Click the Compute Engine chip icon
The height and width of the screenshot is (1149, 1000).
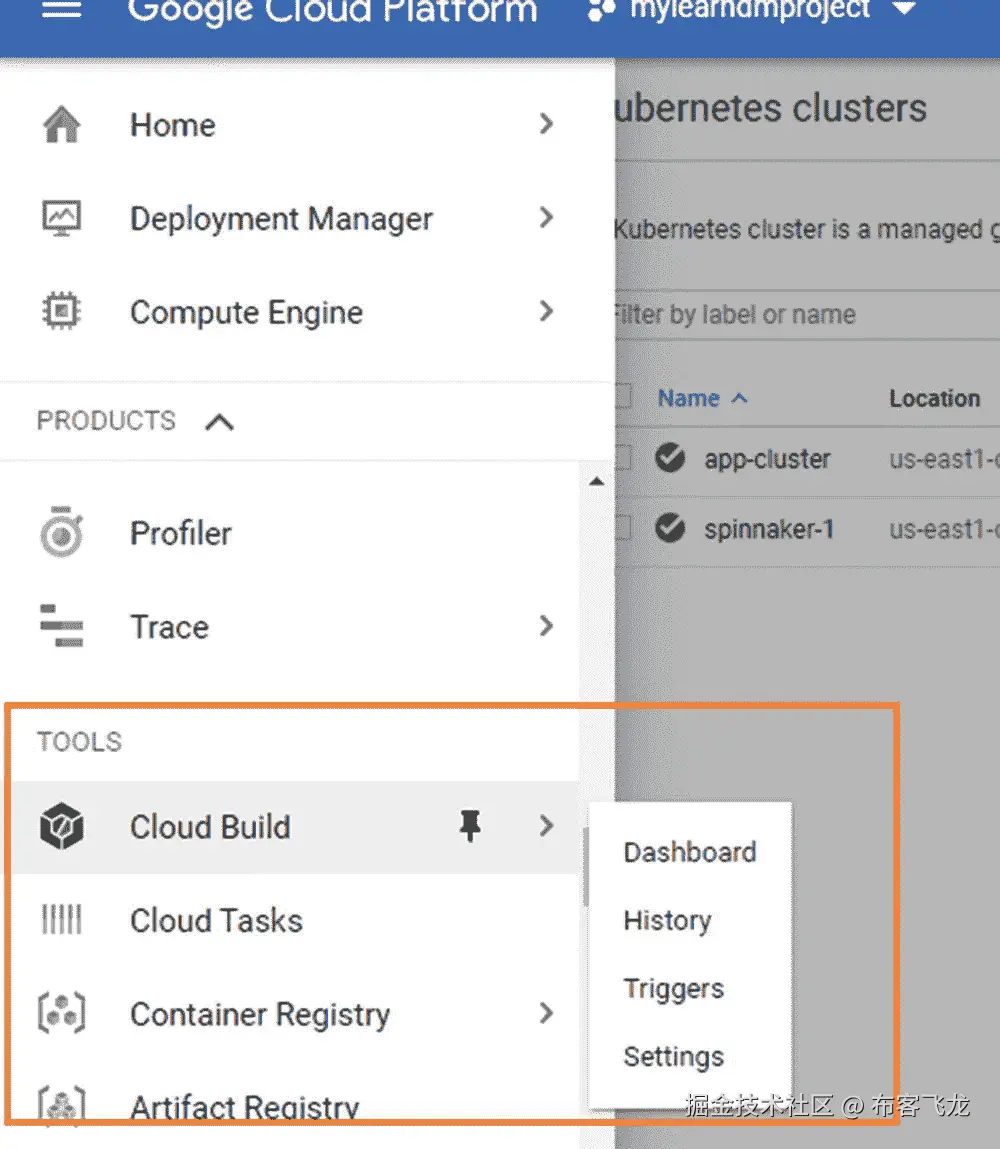coord(62,312)
